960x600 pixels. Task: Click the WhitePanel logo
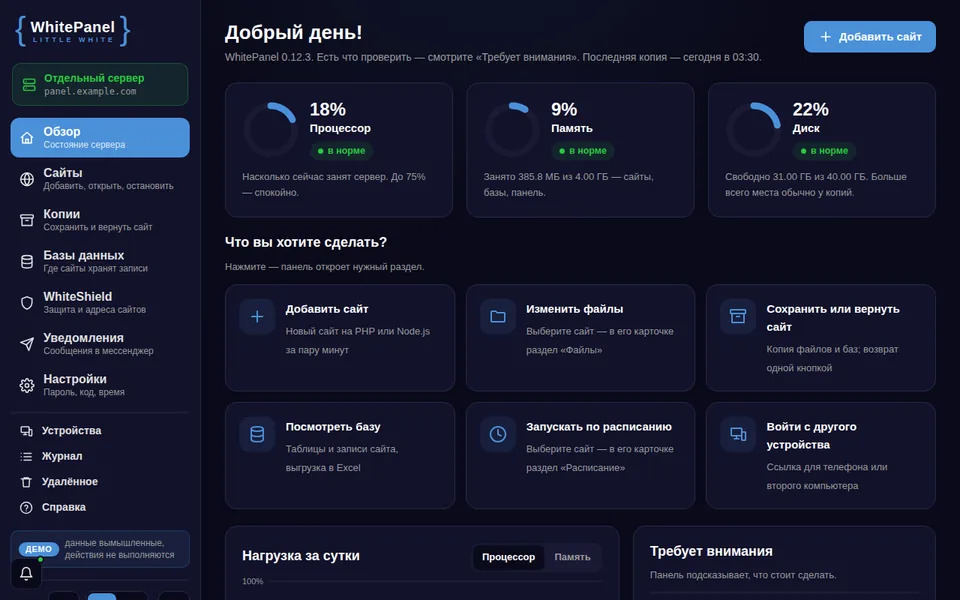click(73, 31)
